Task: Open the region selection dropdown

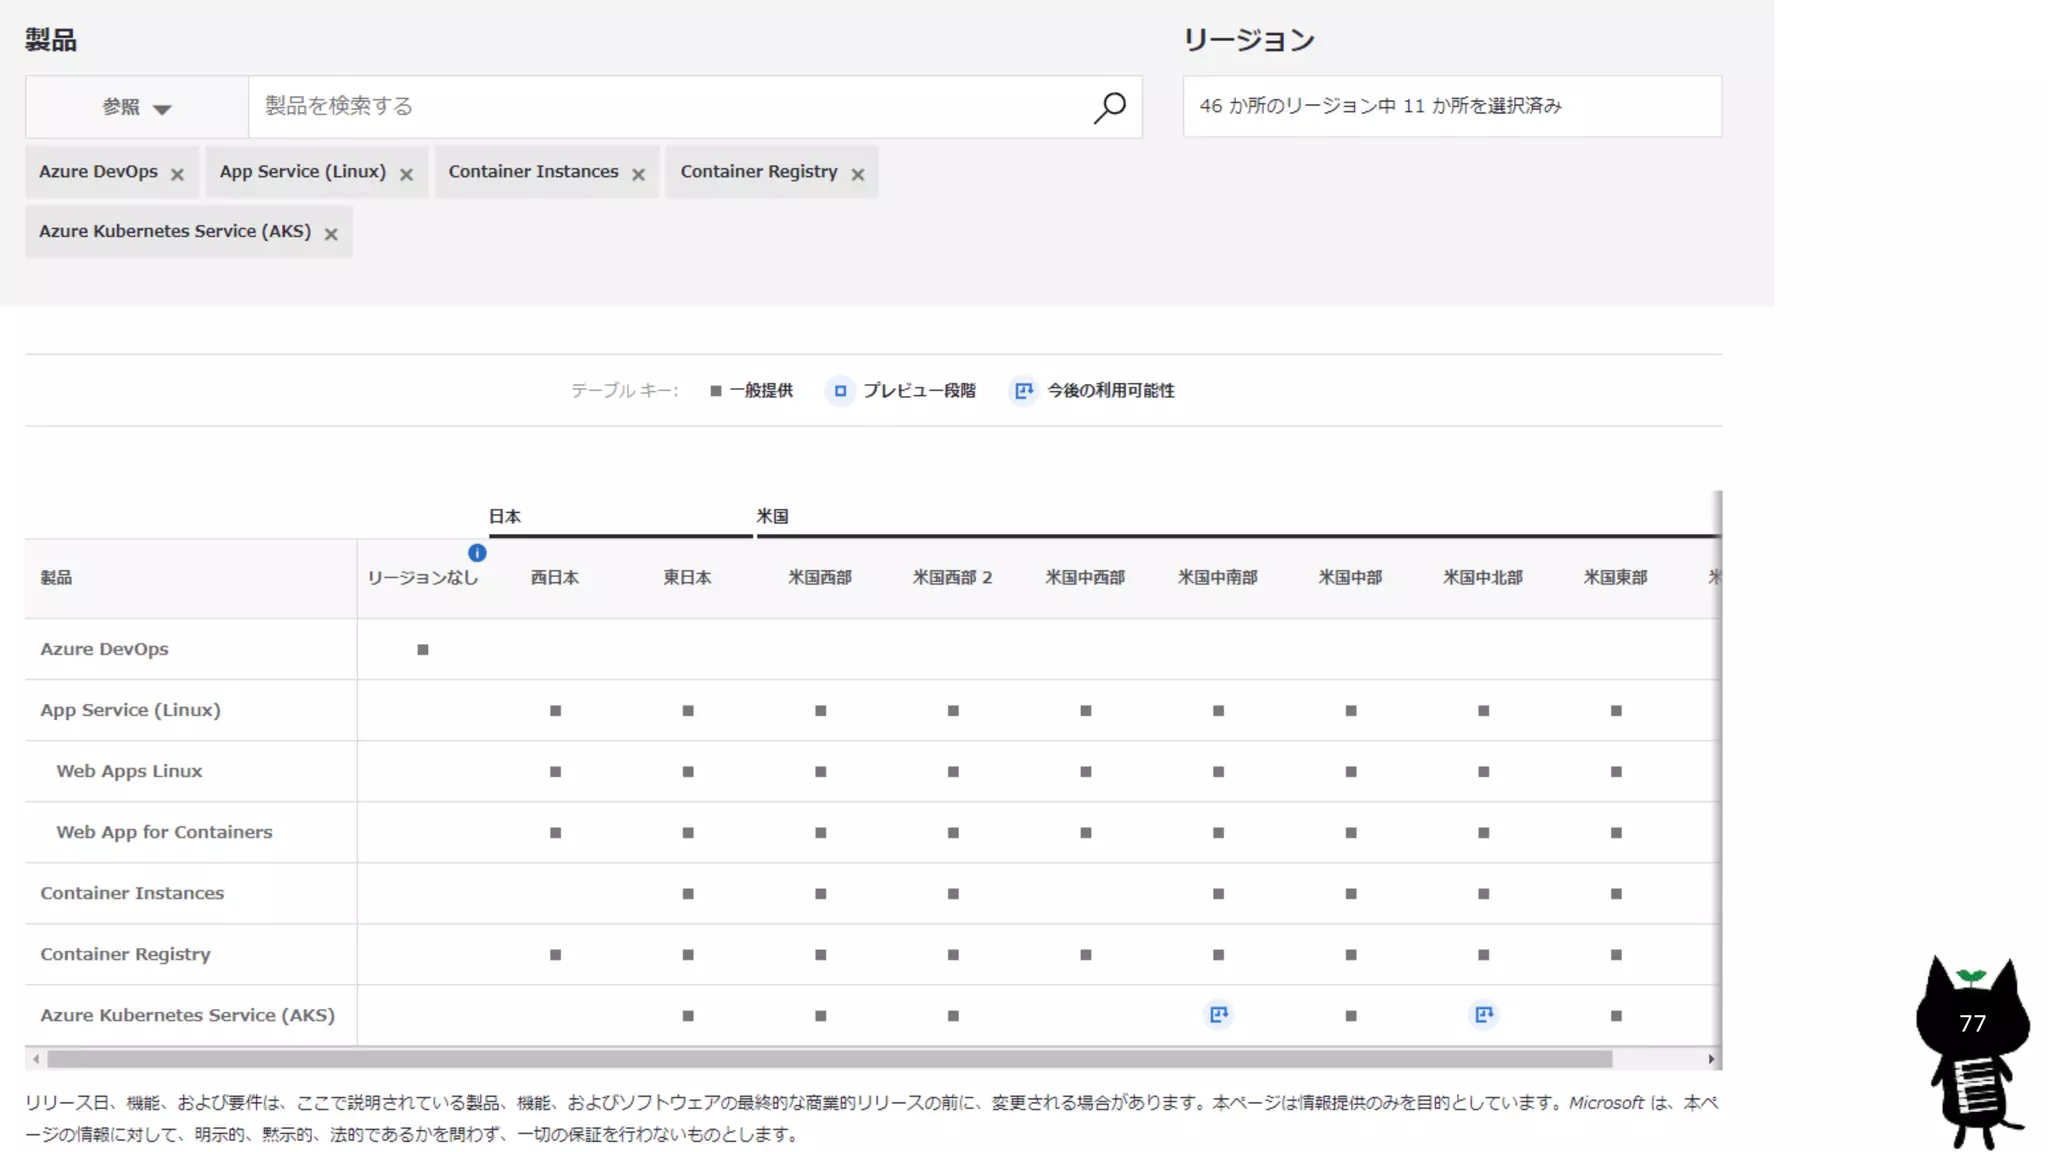Action: click(x=1451, y=106)
